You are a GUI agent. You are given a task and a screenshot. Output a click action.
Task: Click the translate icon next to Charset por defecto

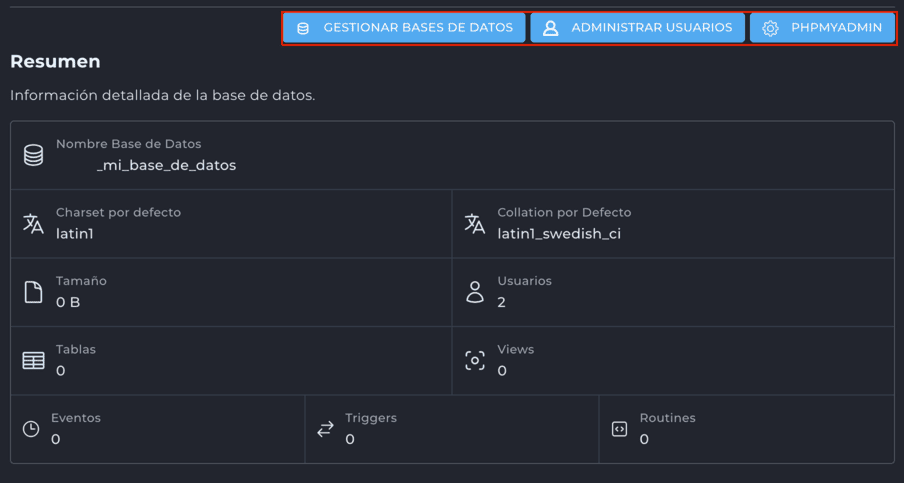[x=33, y=224]
